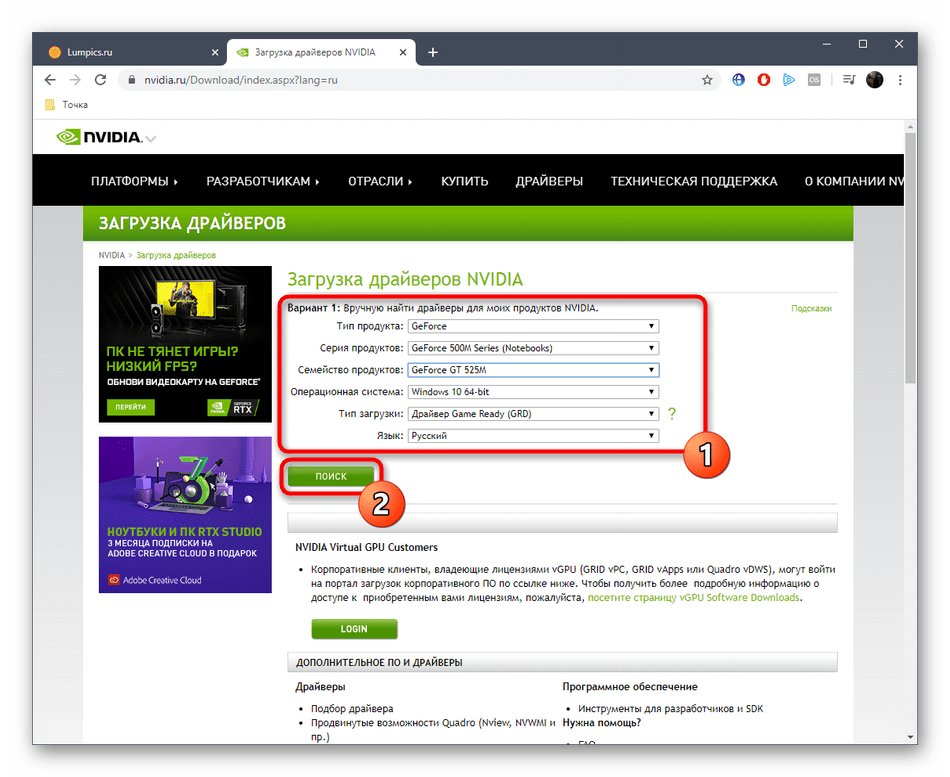Click the green LOGIN button
The image size is (950, 777).
click(x=354, y=629)
